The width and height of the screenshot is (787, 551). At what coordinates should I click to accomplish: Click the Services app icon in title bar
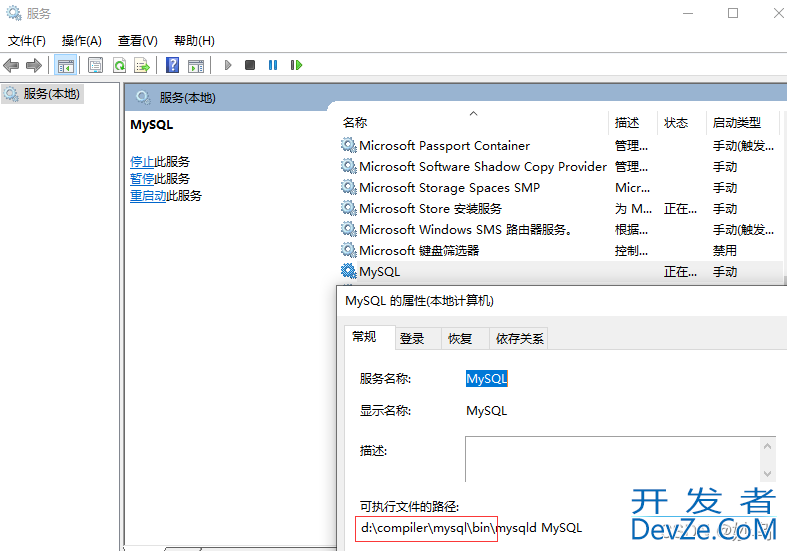click(14, 13)
